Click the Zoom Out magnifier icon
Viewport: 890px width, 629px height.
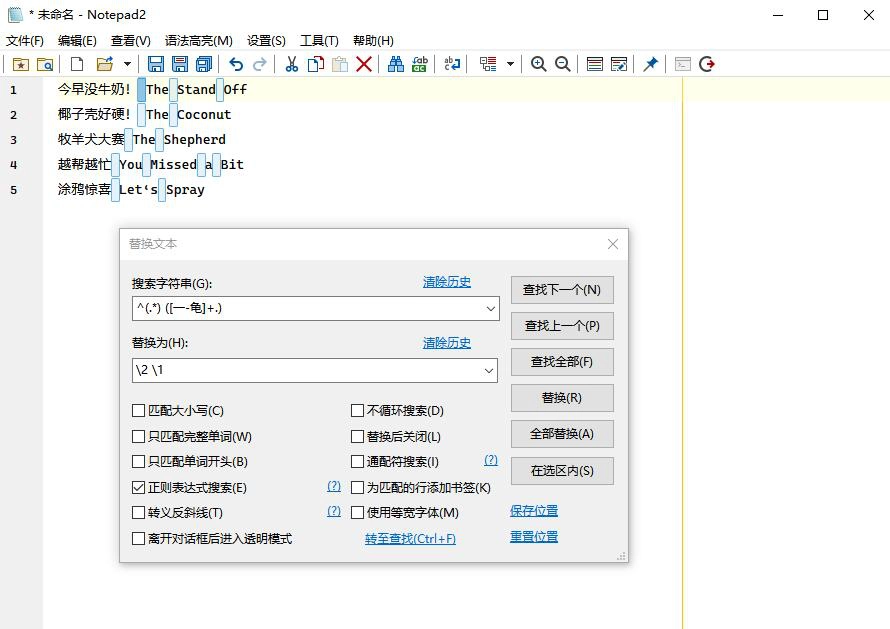[x=563, y=64]
